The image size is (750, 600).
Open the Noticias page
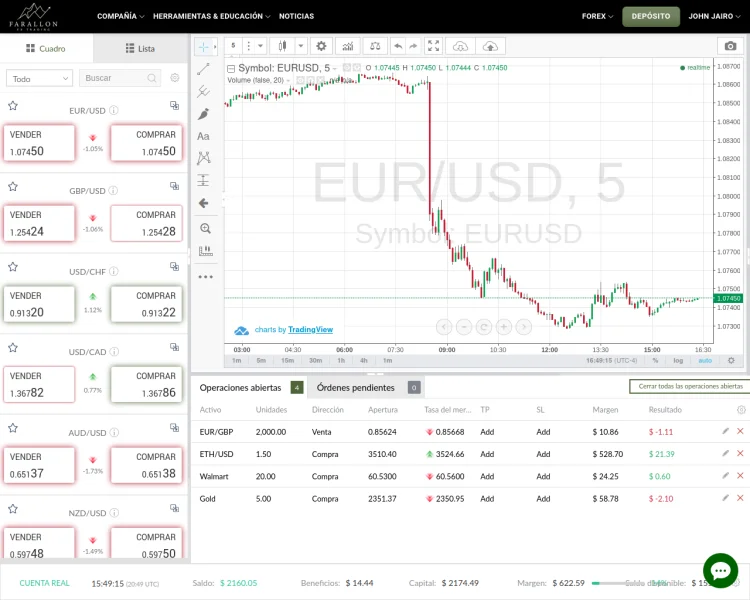pos(297,16)
